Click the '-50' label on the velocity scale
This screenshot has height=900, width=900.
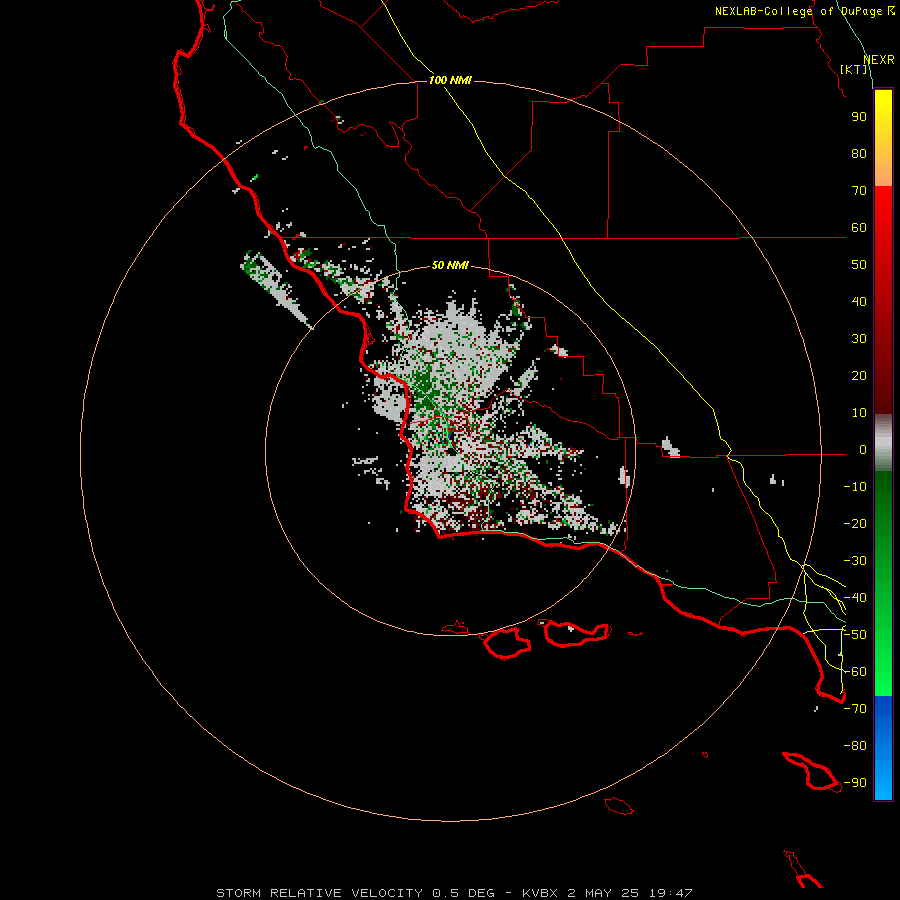(855, 635)
